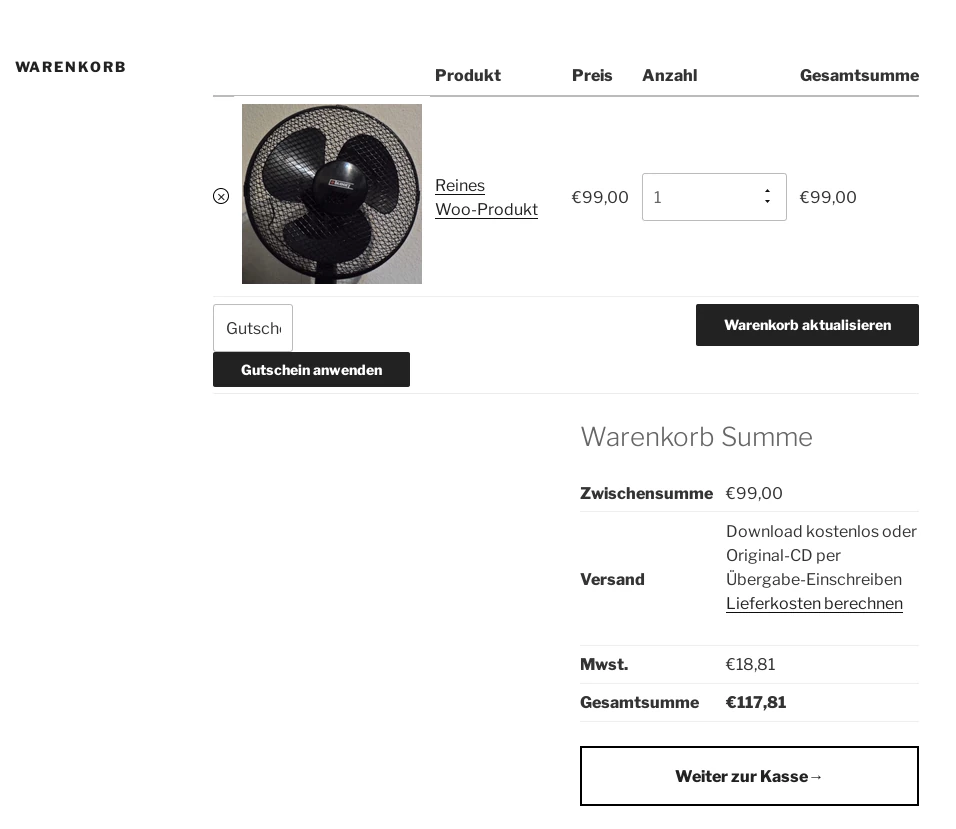Select the Gesamtsumme column header in the table
The height and width of the screenshot is (829, 956).
859,75
